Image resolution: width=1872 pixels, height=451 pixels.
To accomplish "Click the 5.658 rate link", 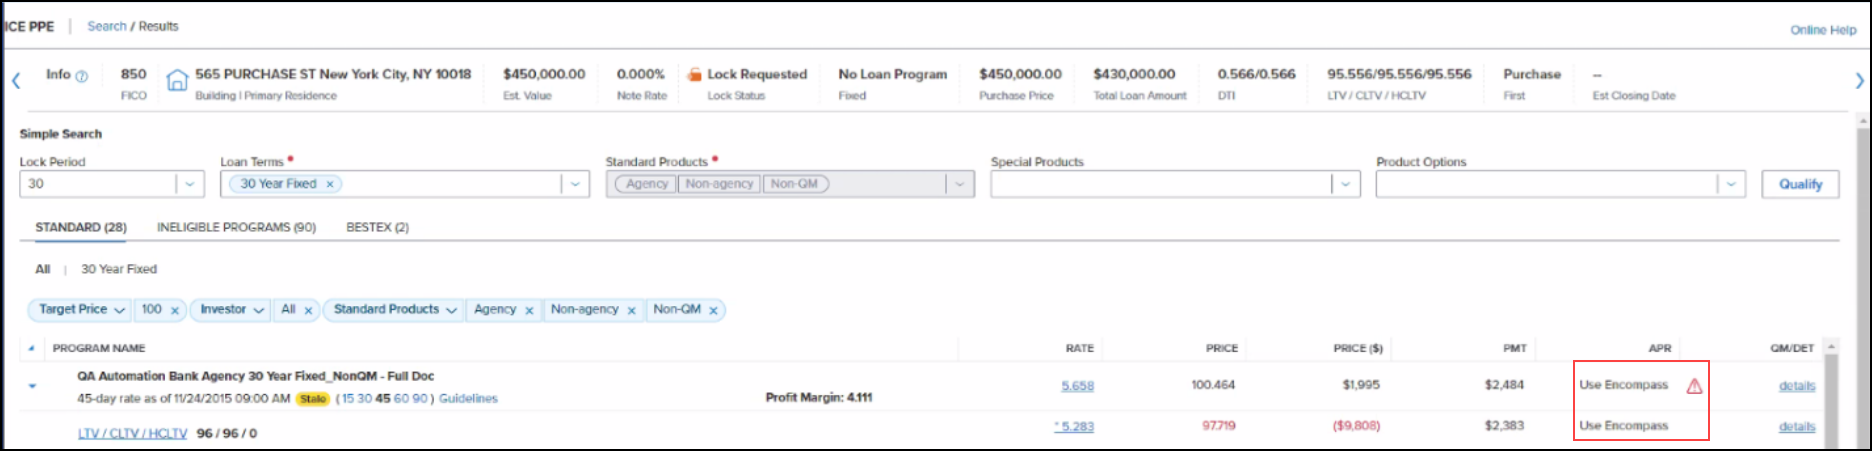I will tap(1077, 386).
